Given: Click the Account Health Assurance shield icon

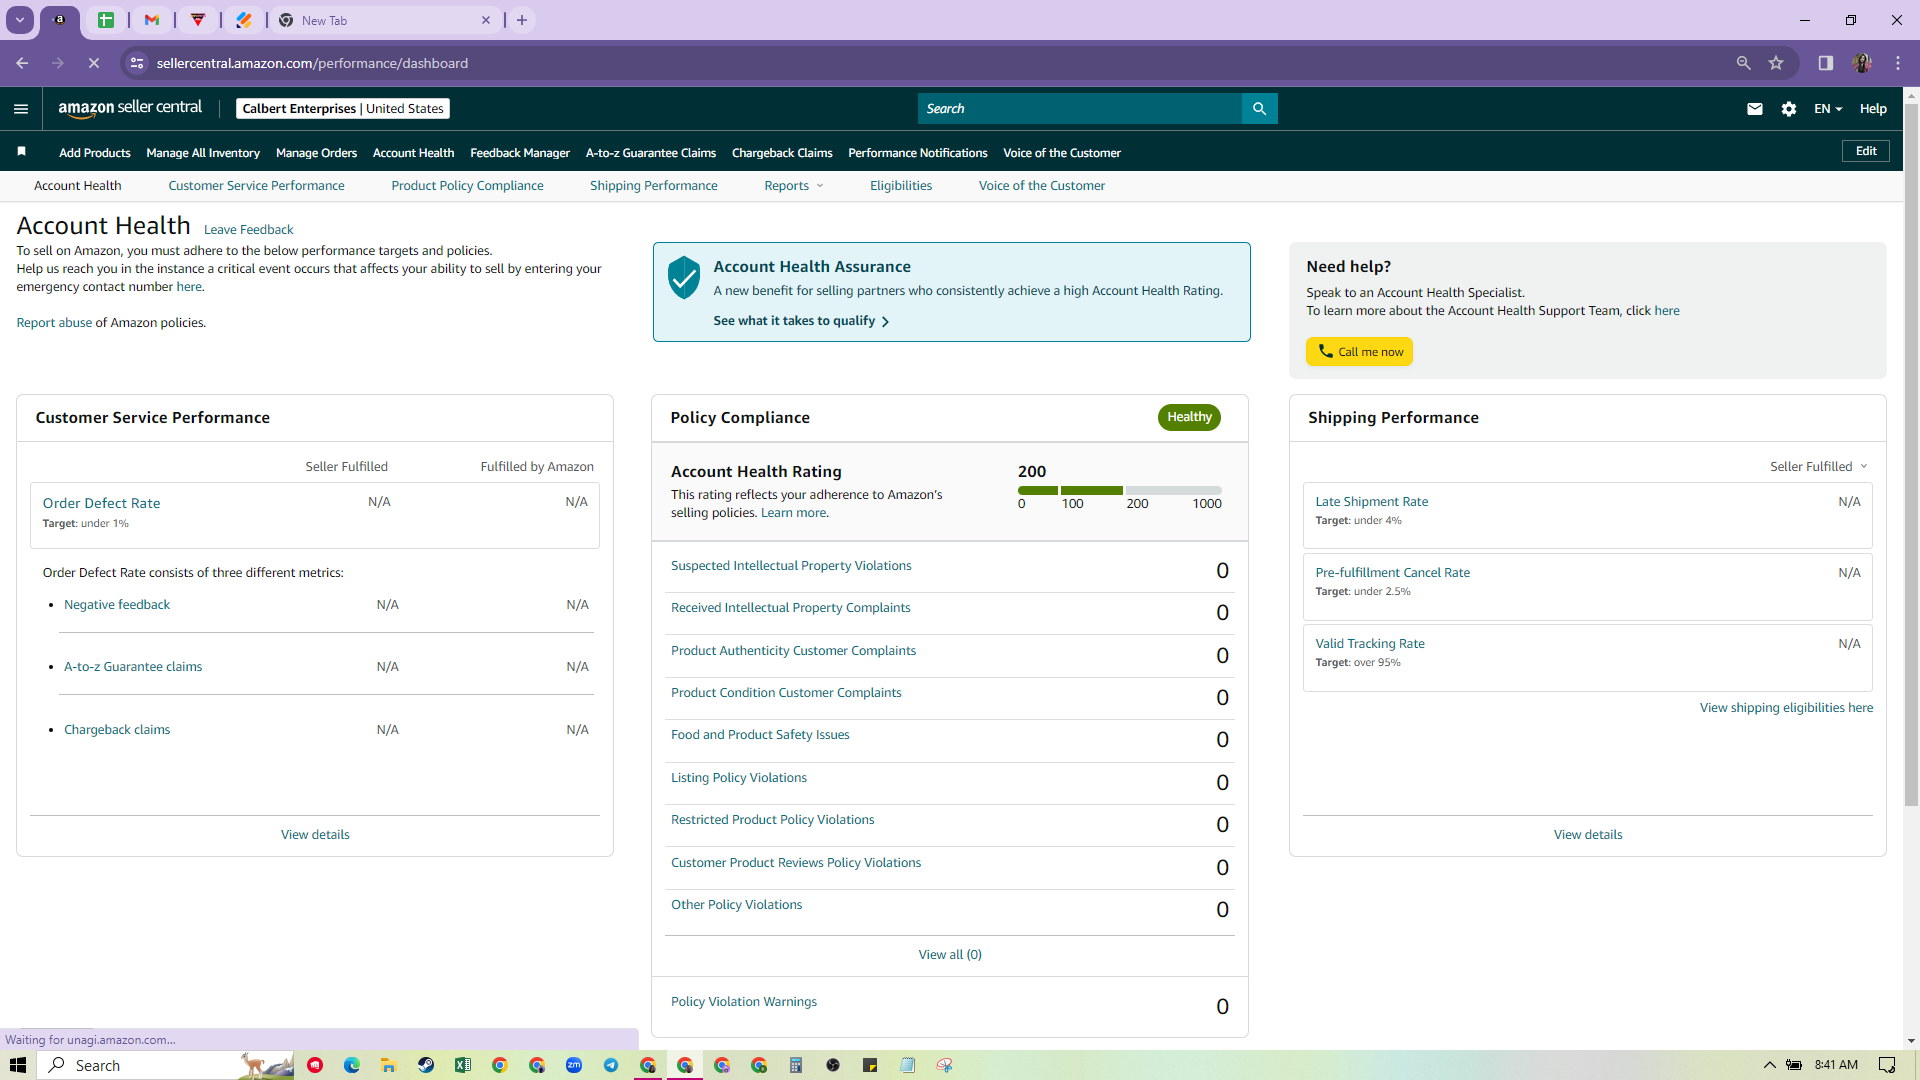Looking at the screenshot, I should point(684,277).
